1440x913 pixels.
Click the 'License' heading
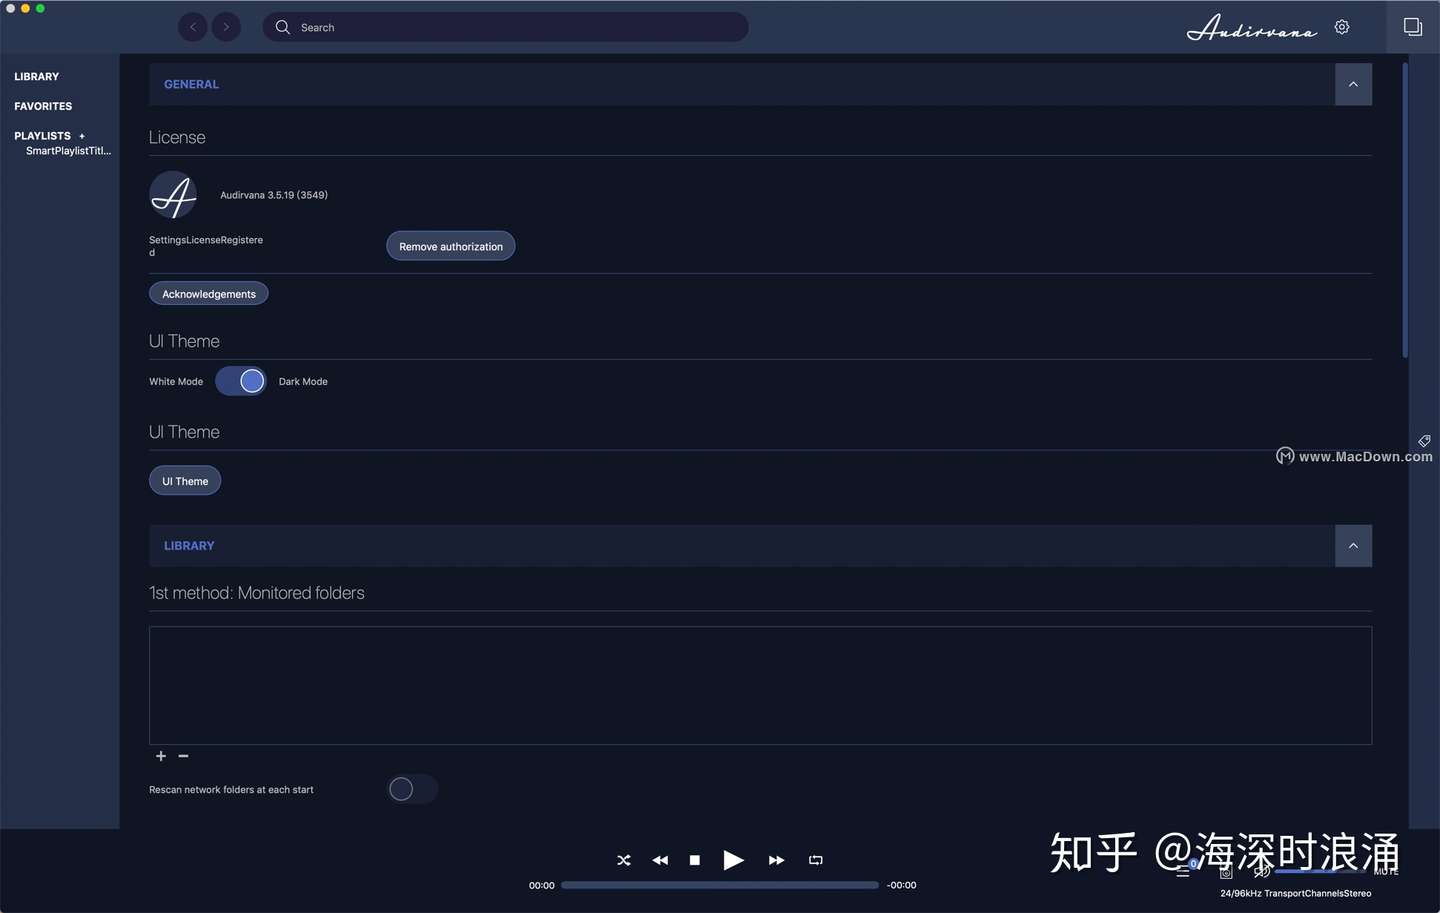[177, 138]
